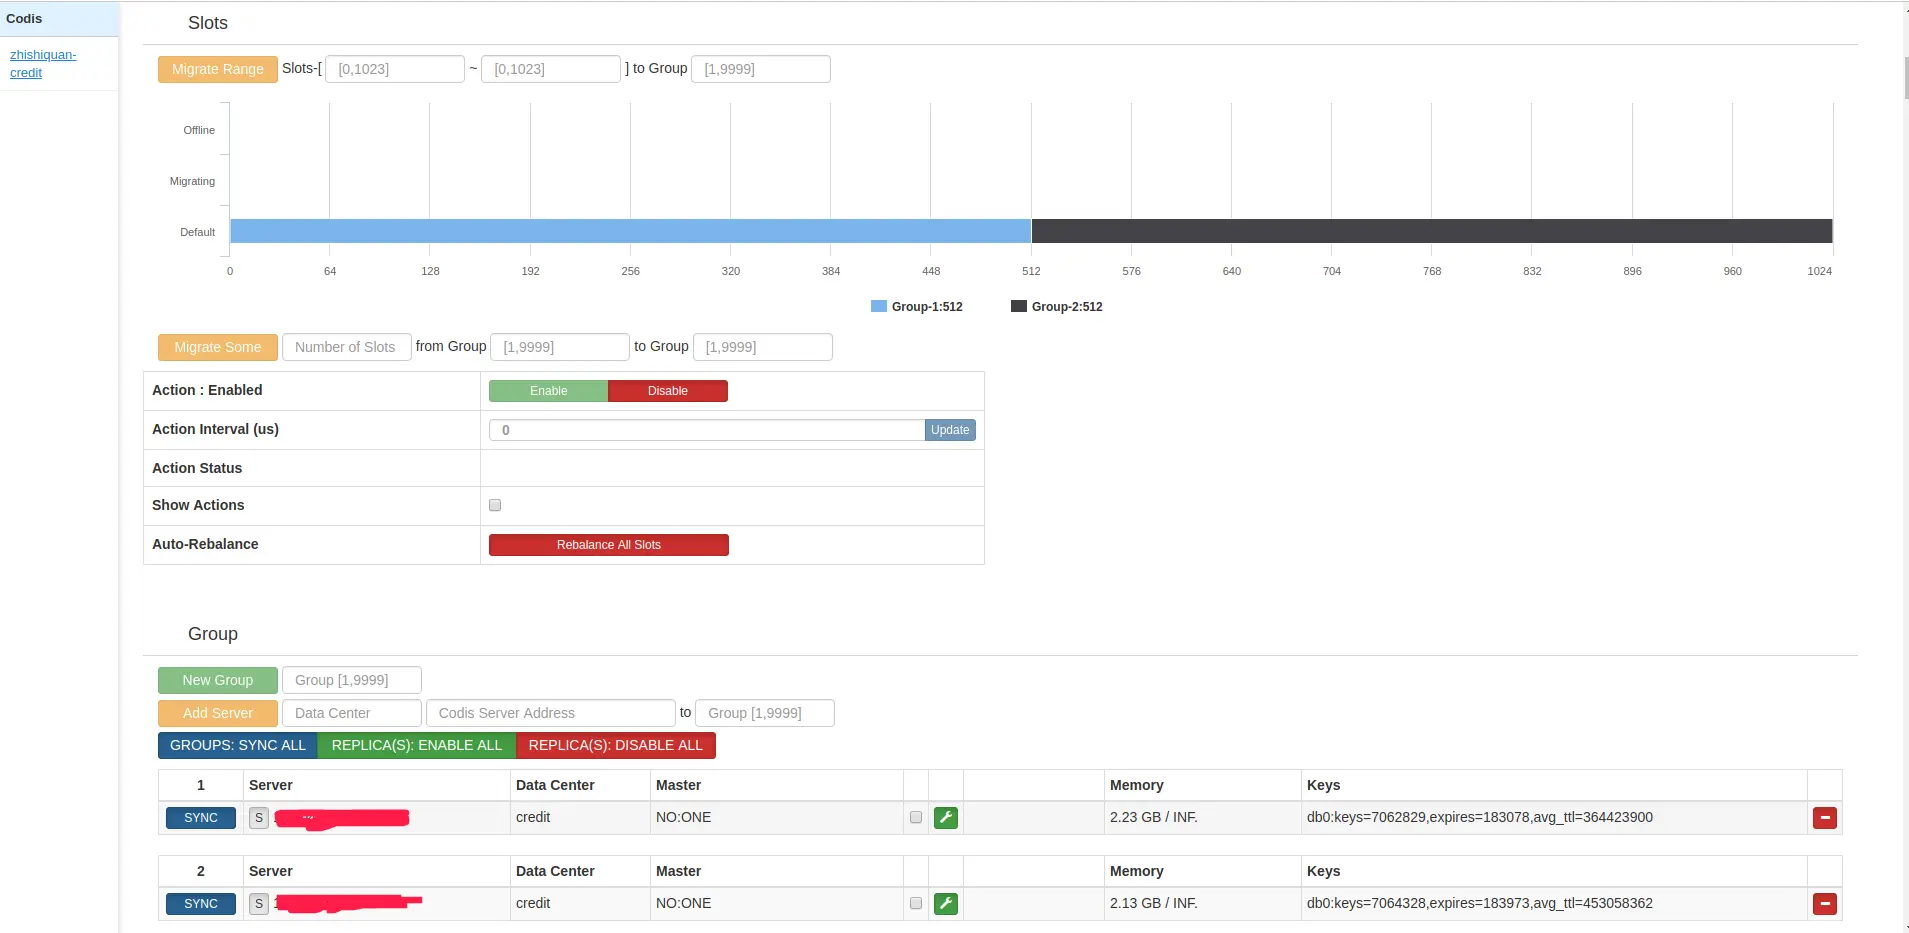The width and height of the screenshot is (1909, 933).
Task: Click the S badge in group 1 server row
Action: tap(259, 818)
